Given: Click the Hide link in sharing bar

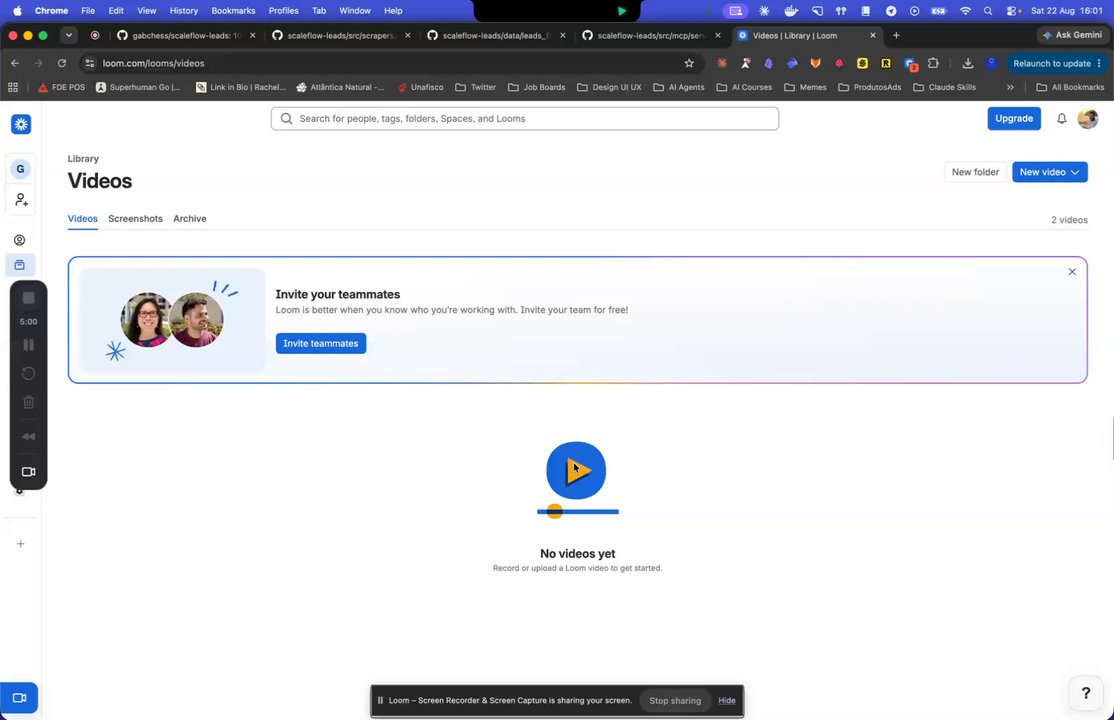Looking at the screenshot, I should pos(727,701).
